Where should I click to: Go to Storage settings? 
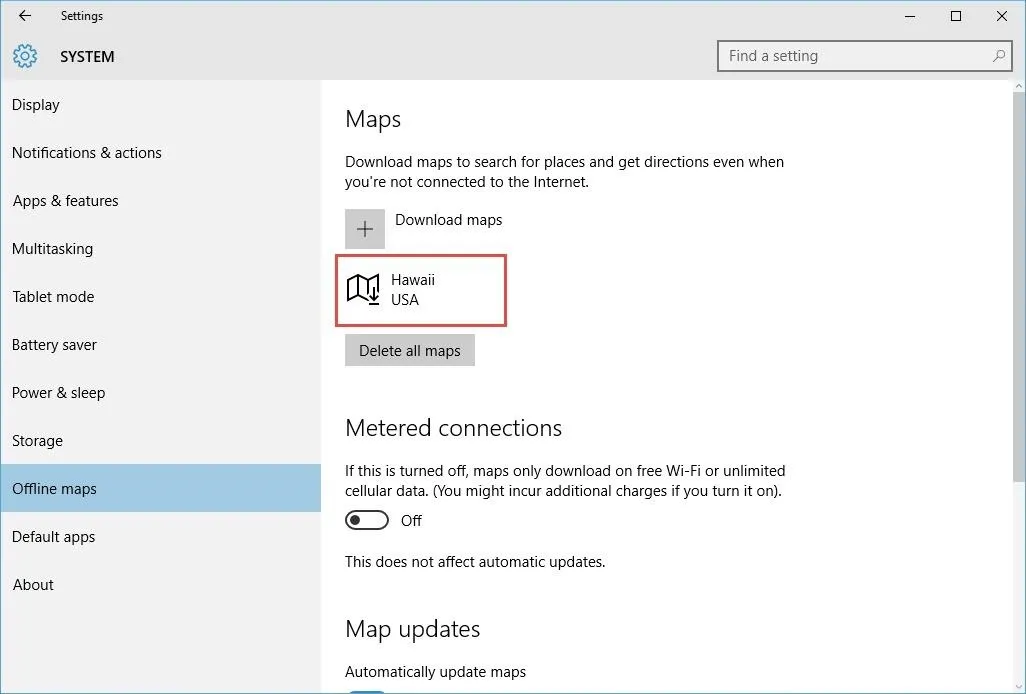point(160,441)
